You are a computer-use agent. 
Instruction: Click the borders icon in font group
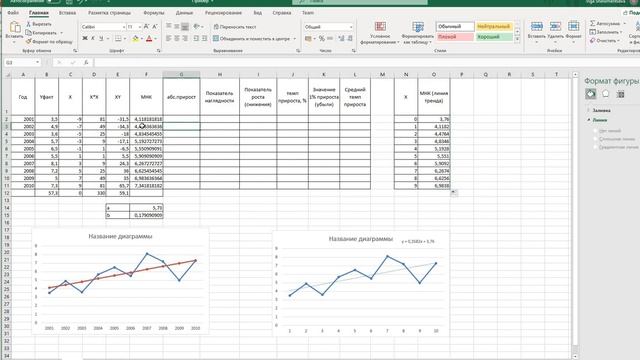pyautogui.click(x=118, y=38)
